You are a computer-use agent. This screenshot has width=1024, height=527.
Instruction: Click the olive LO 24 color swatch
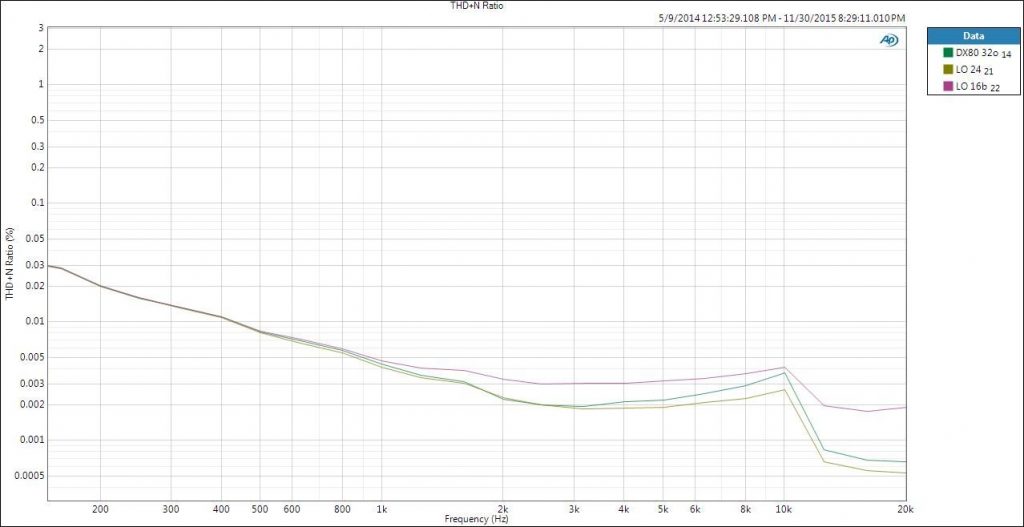coord(948,69)
